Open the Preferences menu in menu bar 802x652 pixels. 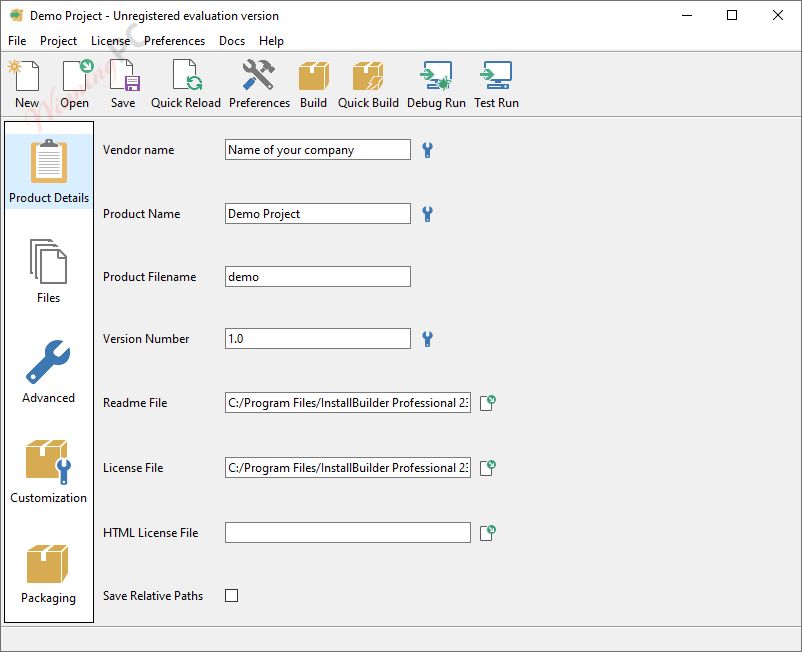[174, 41]
